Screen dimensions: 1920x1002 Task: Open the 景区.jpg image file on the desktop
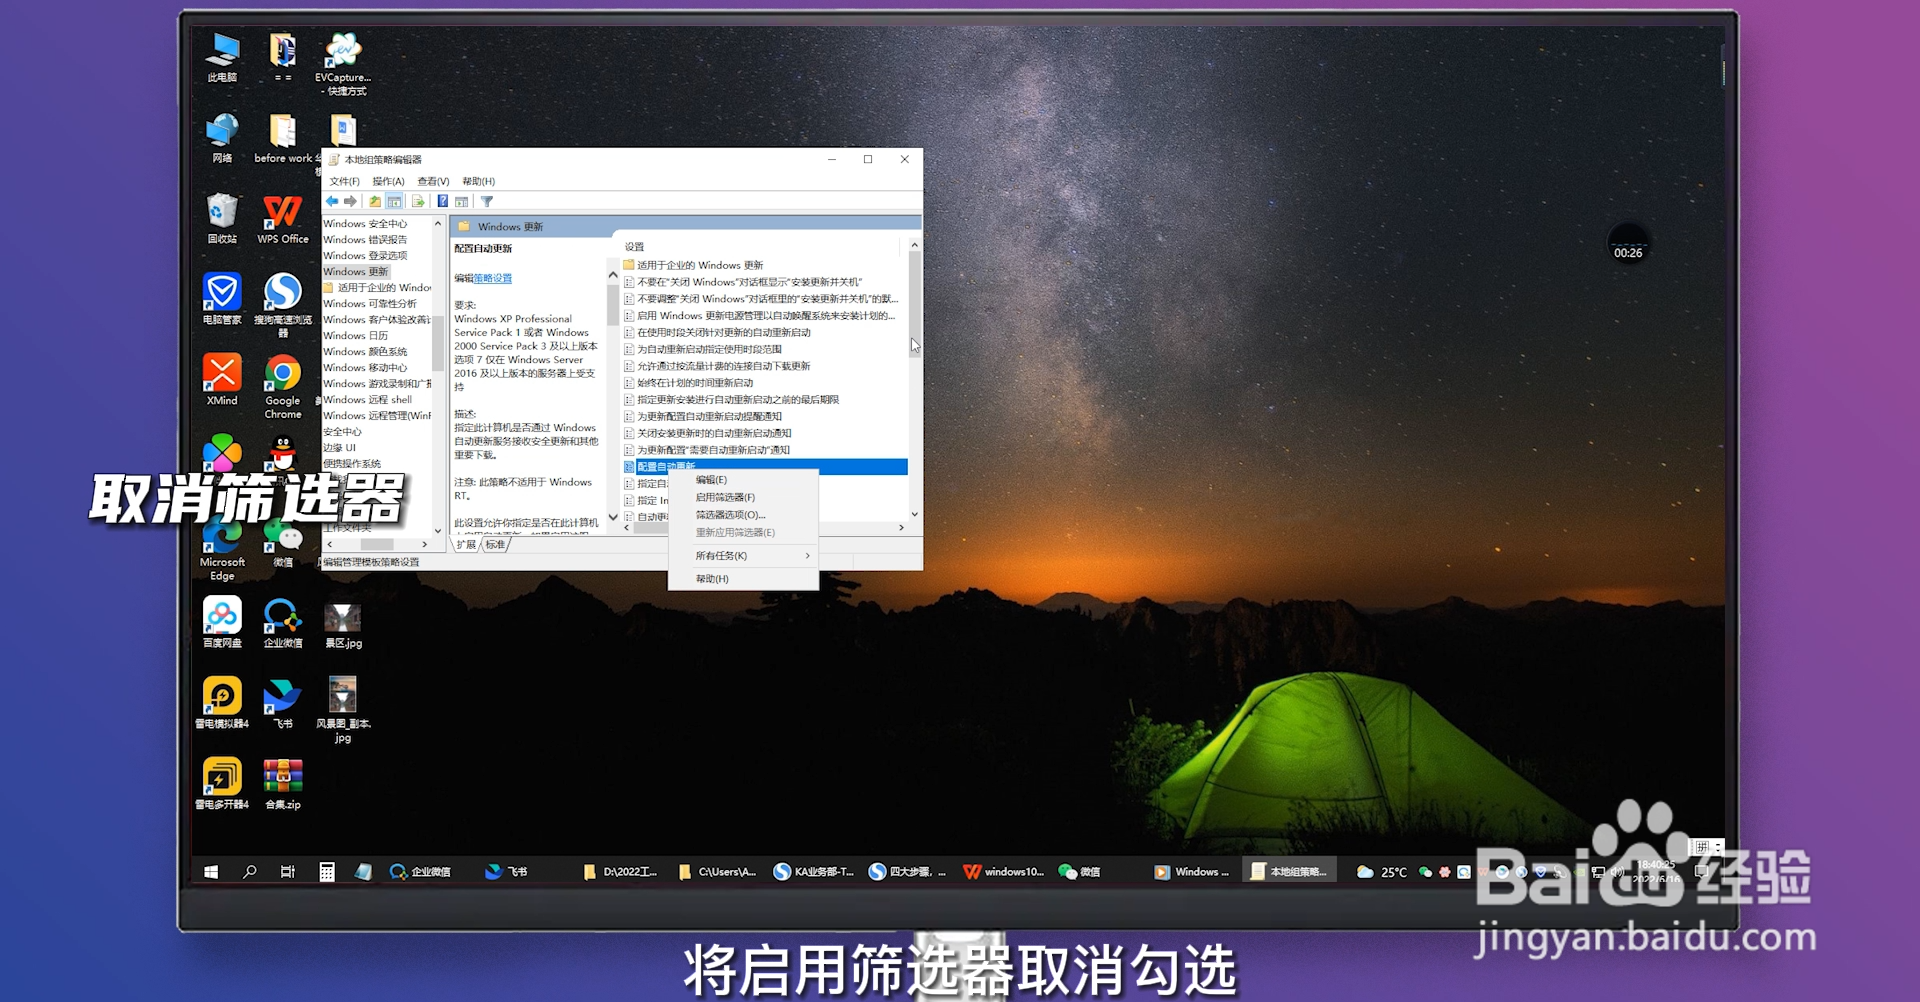coord(343,627)
